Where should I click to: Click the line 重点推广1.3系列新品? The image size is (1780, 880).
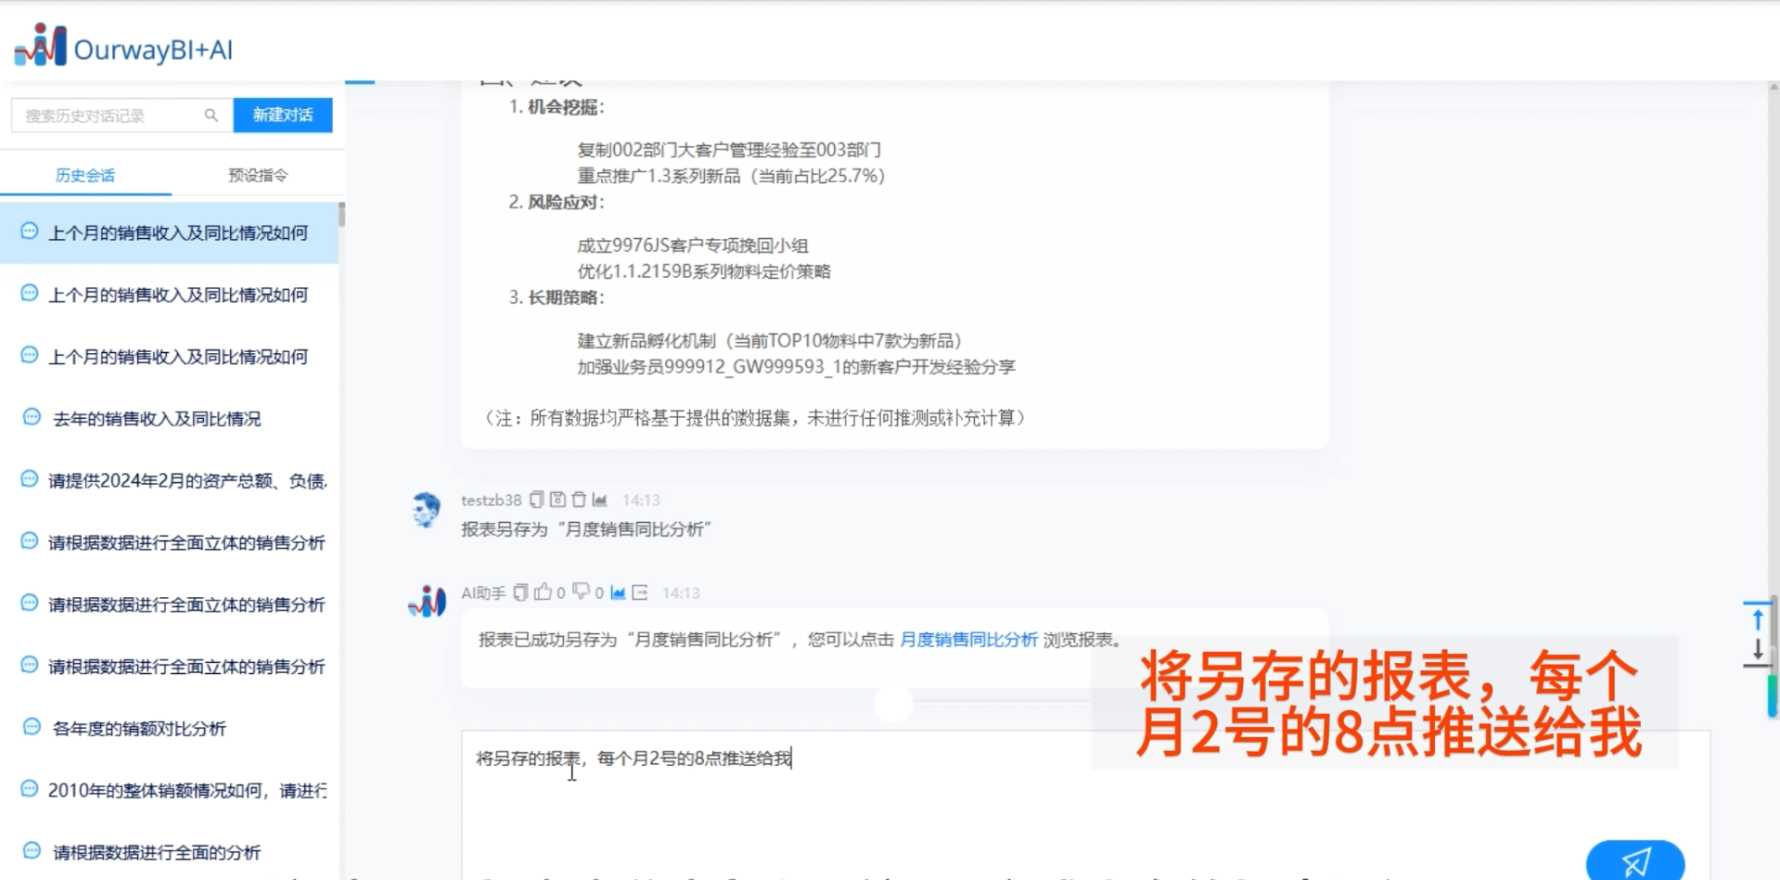coord(731,176)
